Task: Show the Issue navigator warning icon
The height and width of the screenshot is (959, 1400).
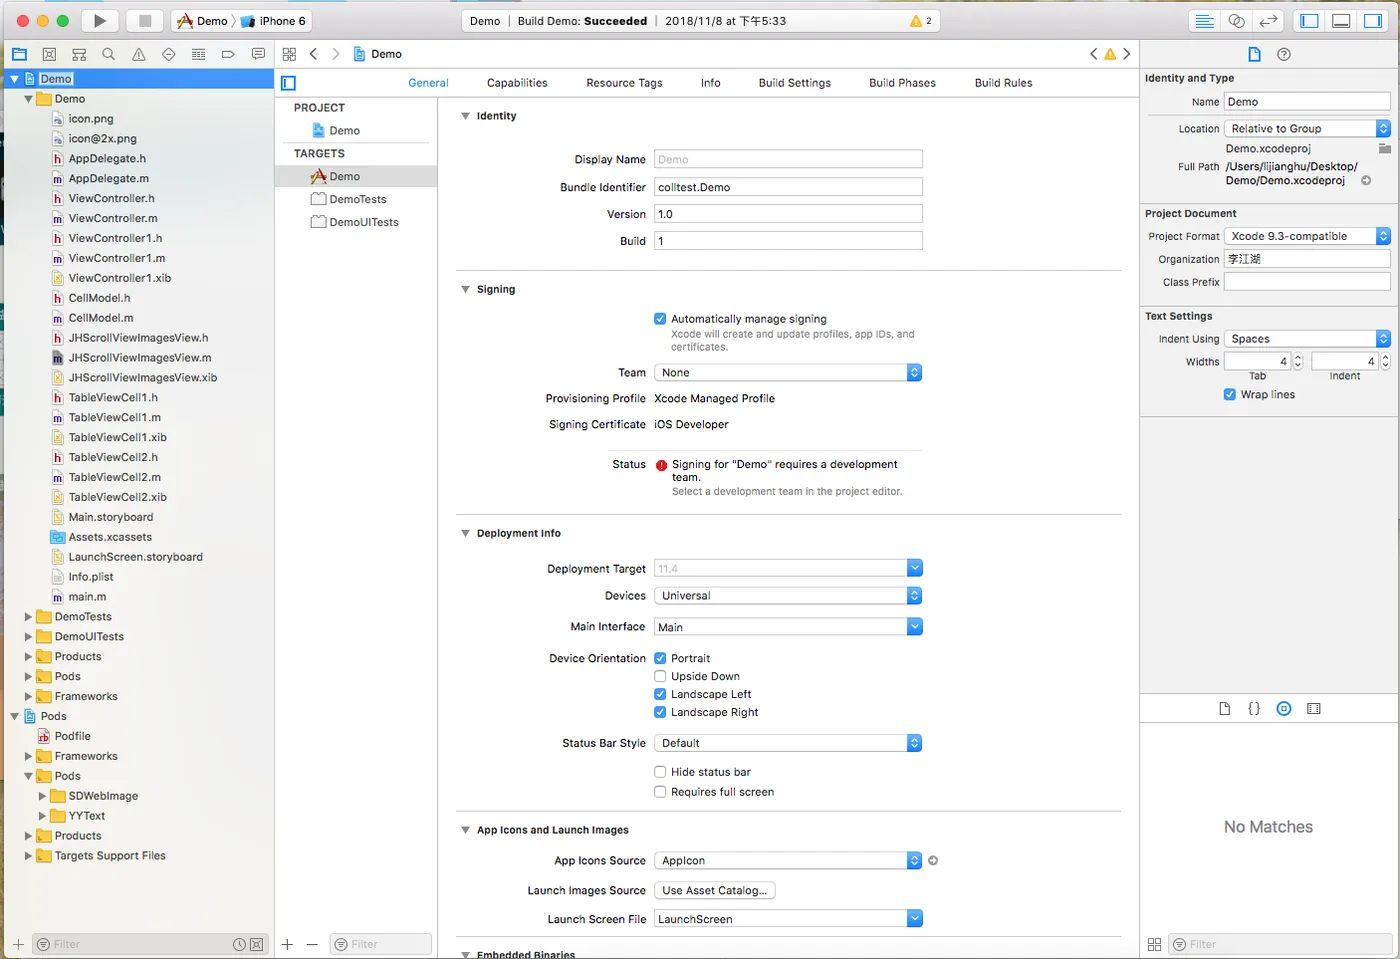Action: click(139, 54)
